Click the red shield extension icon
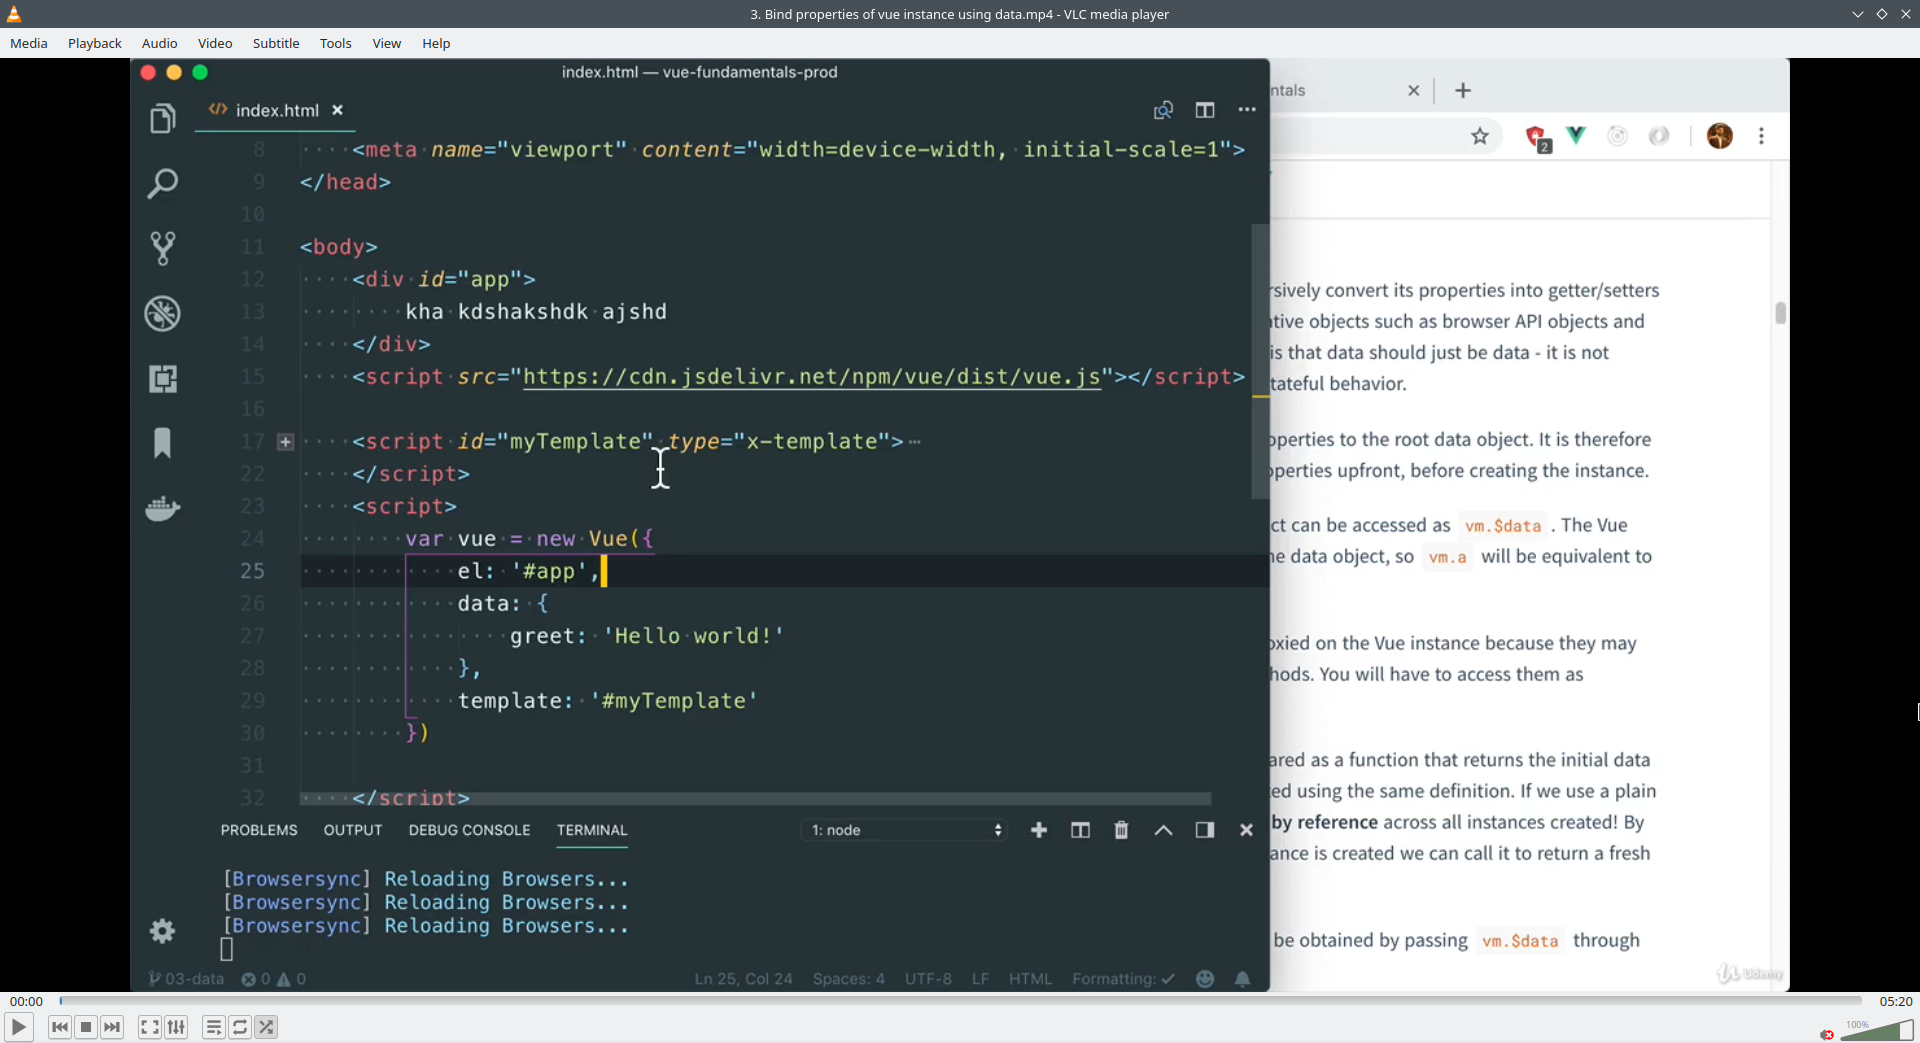The image size is (1920, 1043). 1537,137
